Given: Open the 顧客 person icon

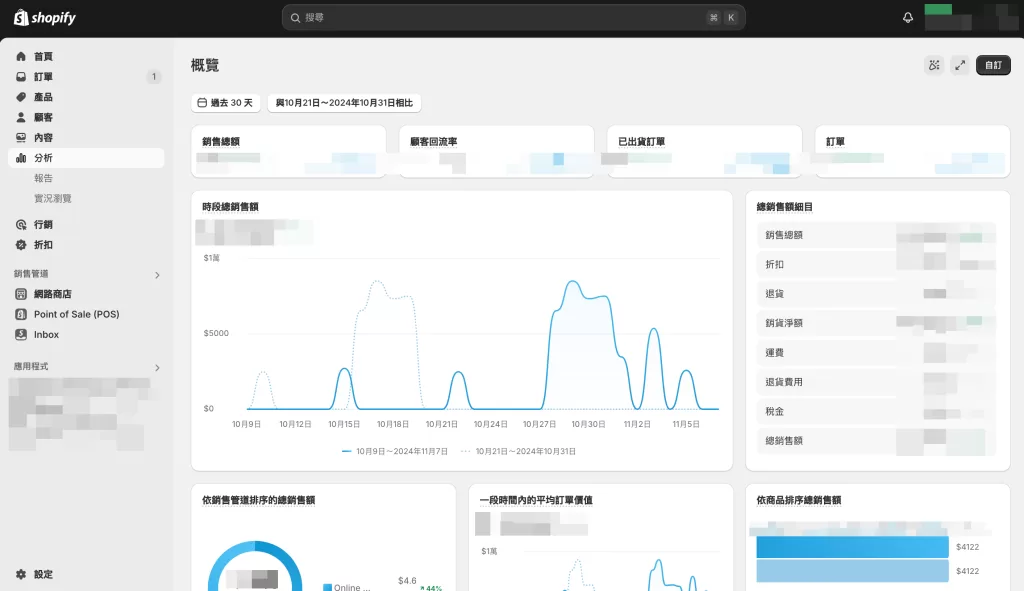Looking at the screenshot, I should [21, 117].
